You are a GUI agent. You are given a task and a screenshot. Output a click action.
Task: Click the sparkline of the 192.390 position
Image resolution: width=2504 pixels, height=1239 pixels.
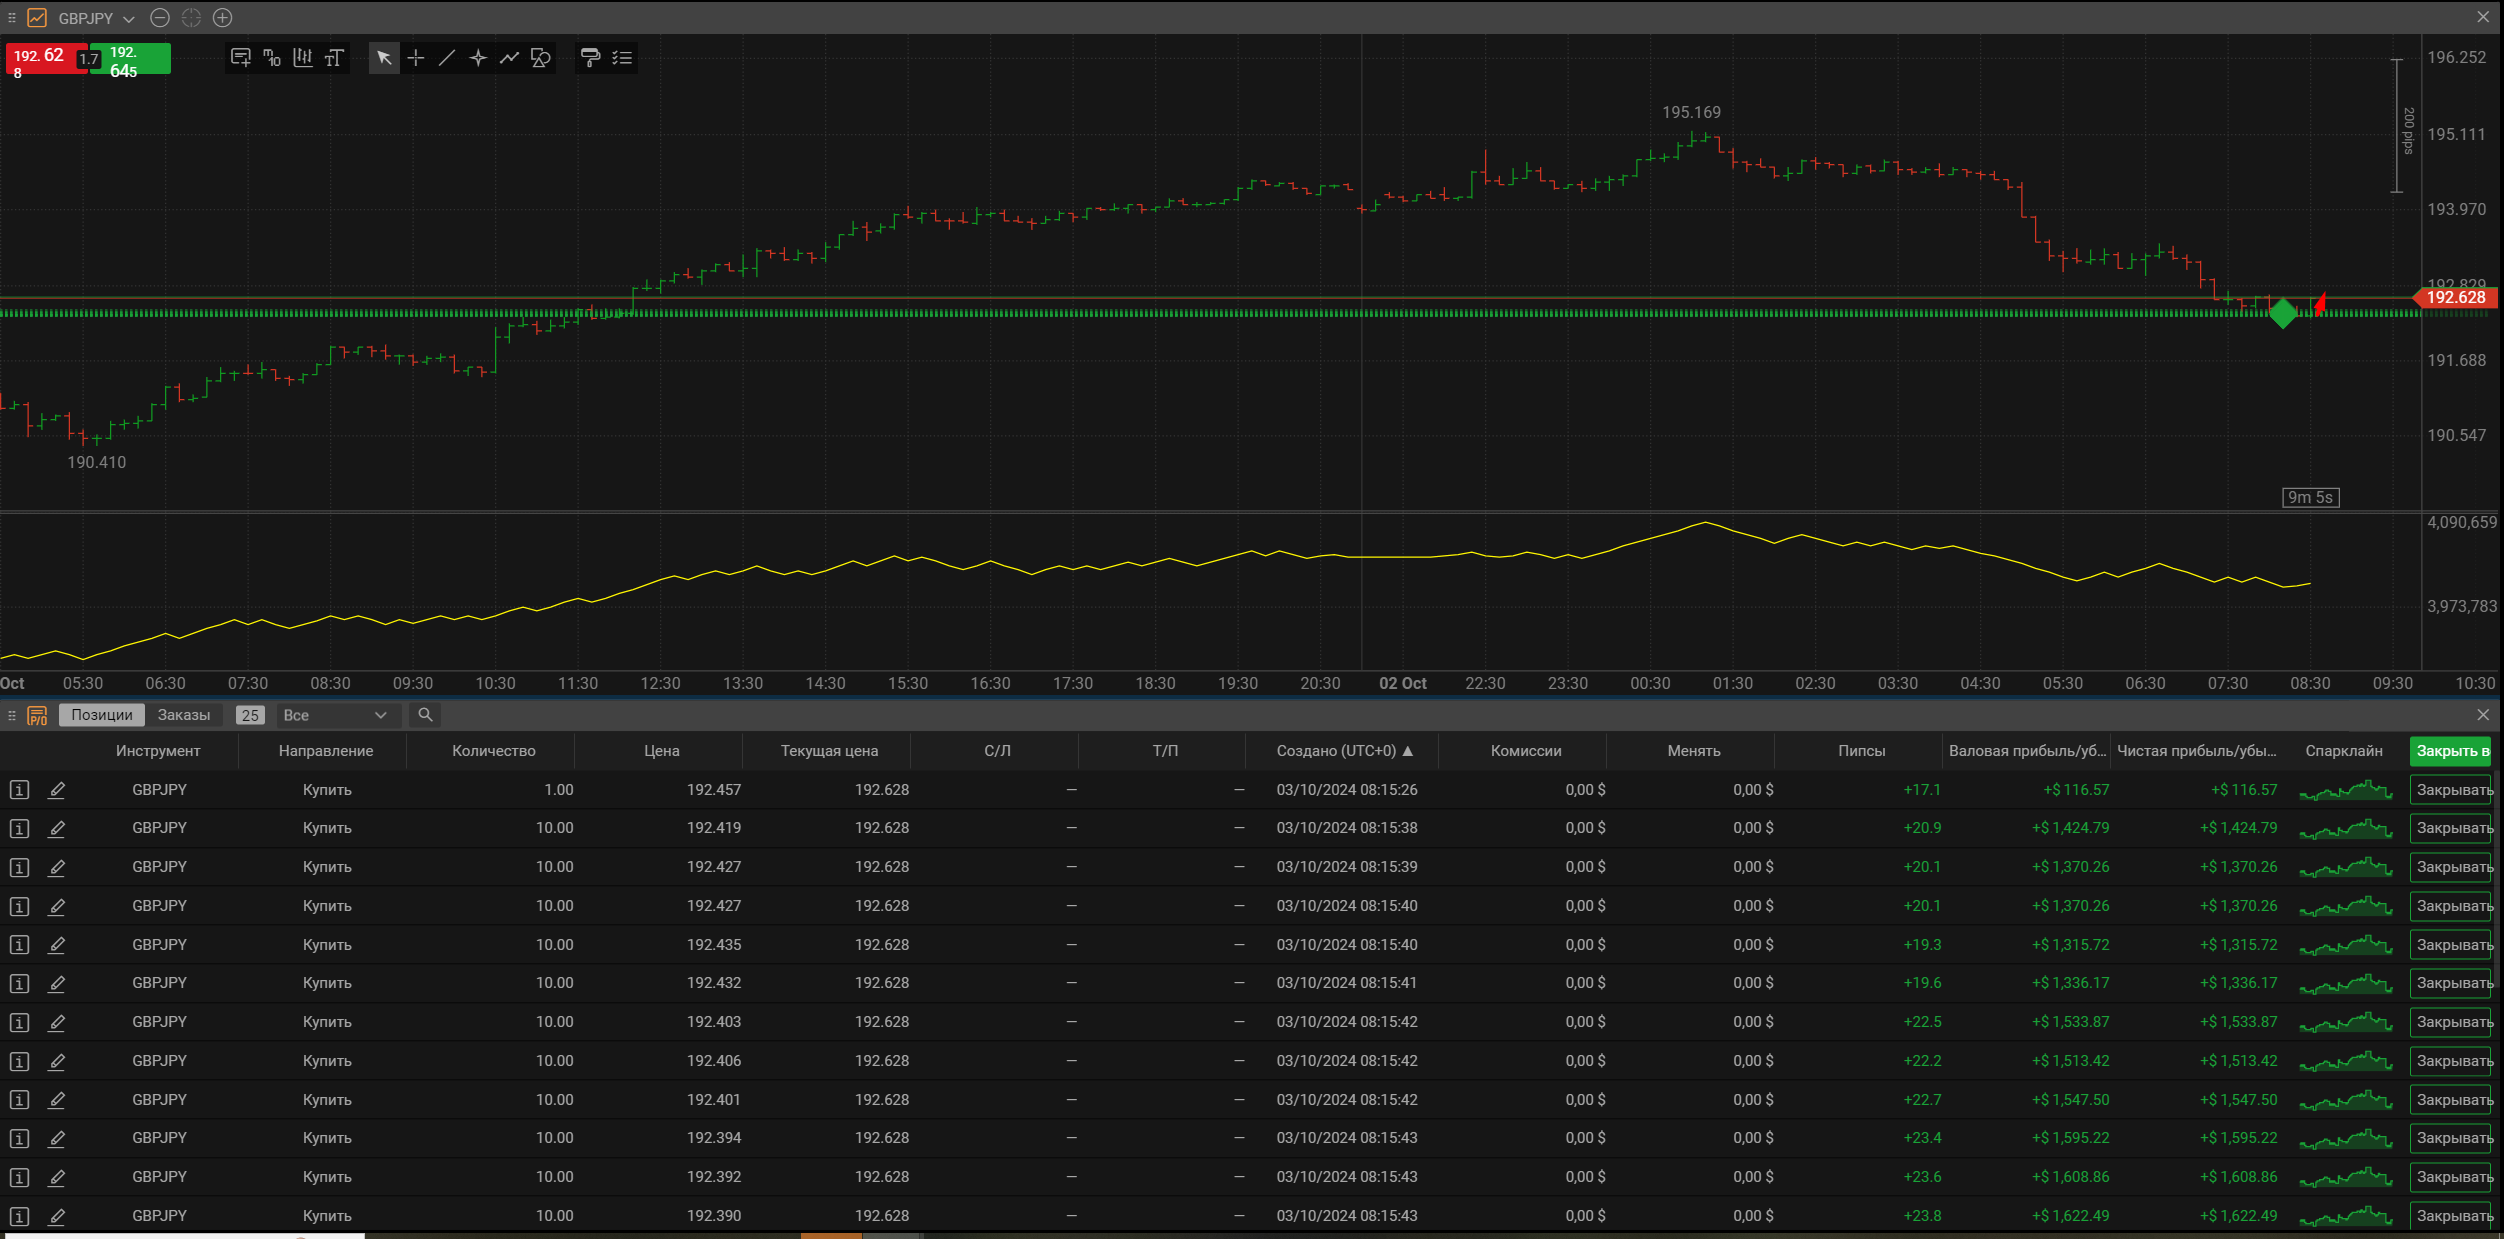coord(2346,1217)
